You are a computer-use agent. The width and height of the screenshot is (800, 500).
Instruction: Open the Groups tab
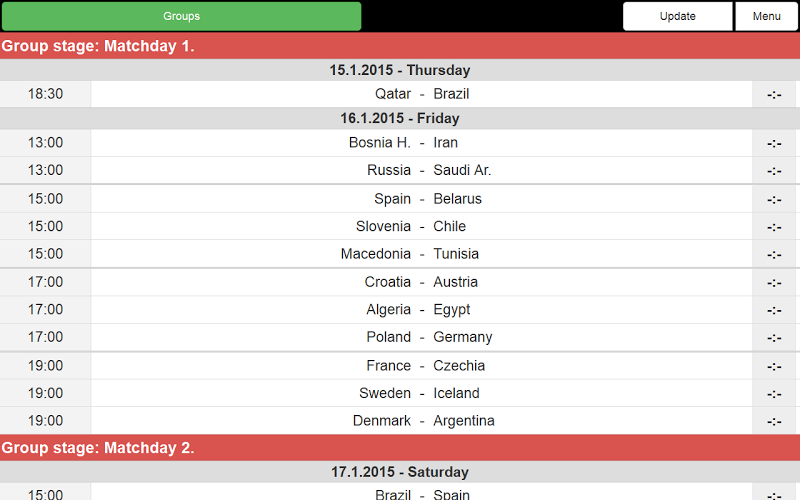tap(181, 16)
